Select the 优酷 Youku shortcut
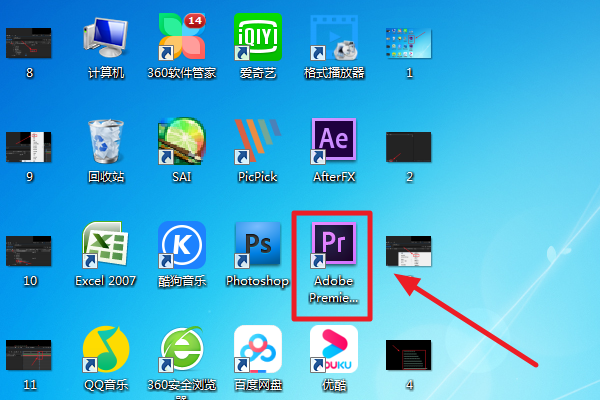The image size is (600, 400). (334, 349)
